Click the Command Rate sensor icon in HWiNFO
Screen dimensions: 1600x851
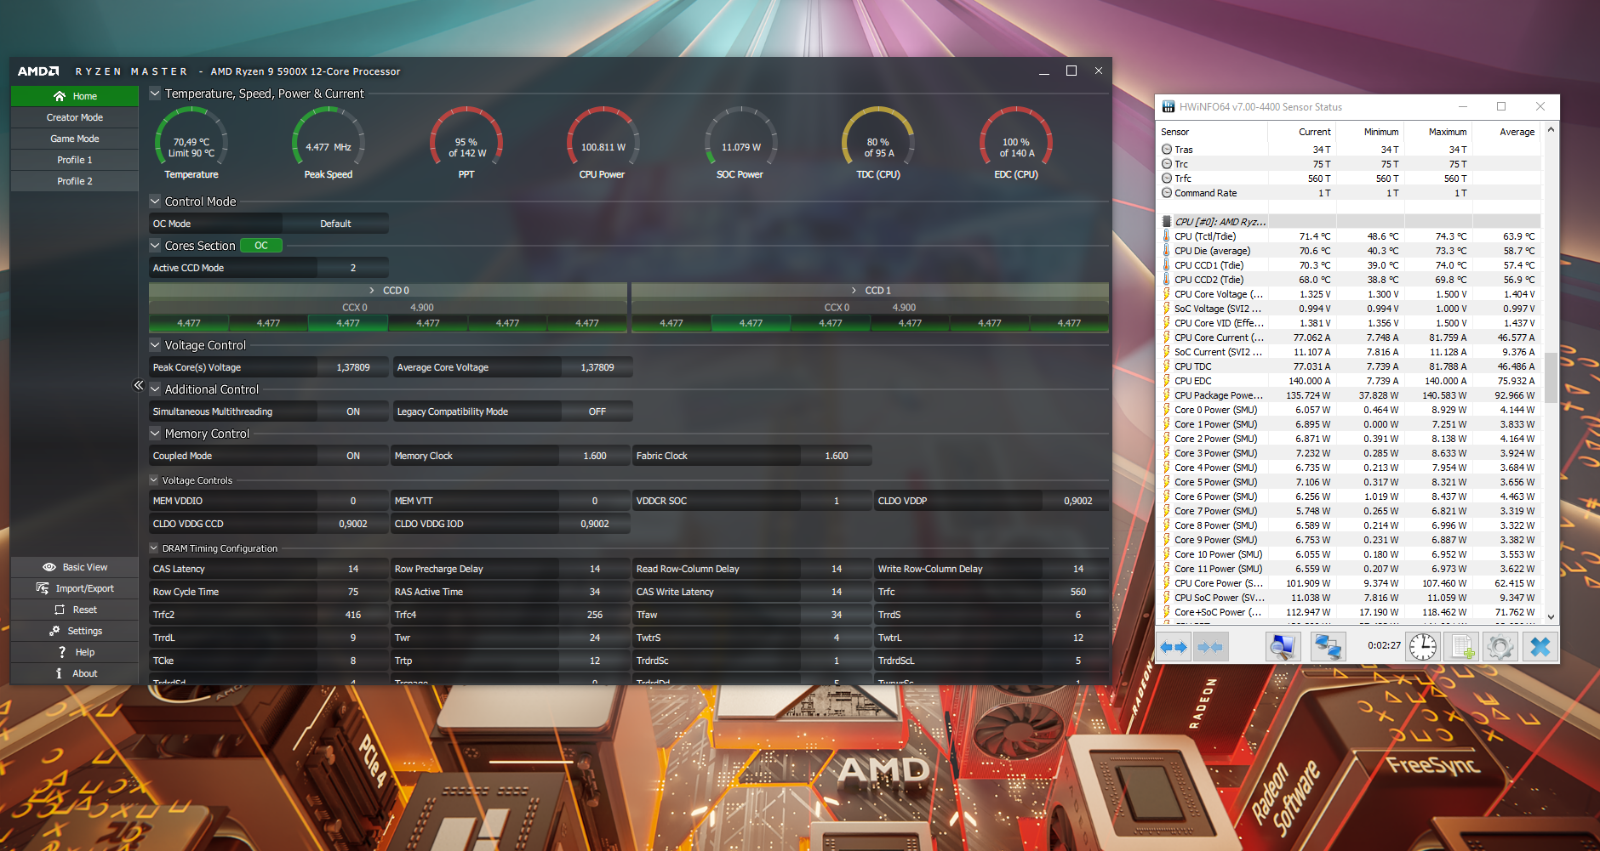pyautogui.click(x=1167, y=193)
